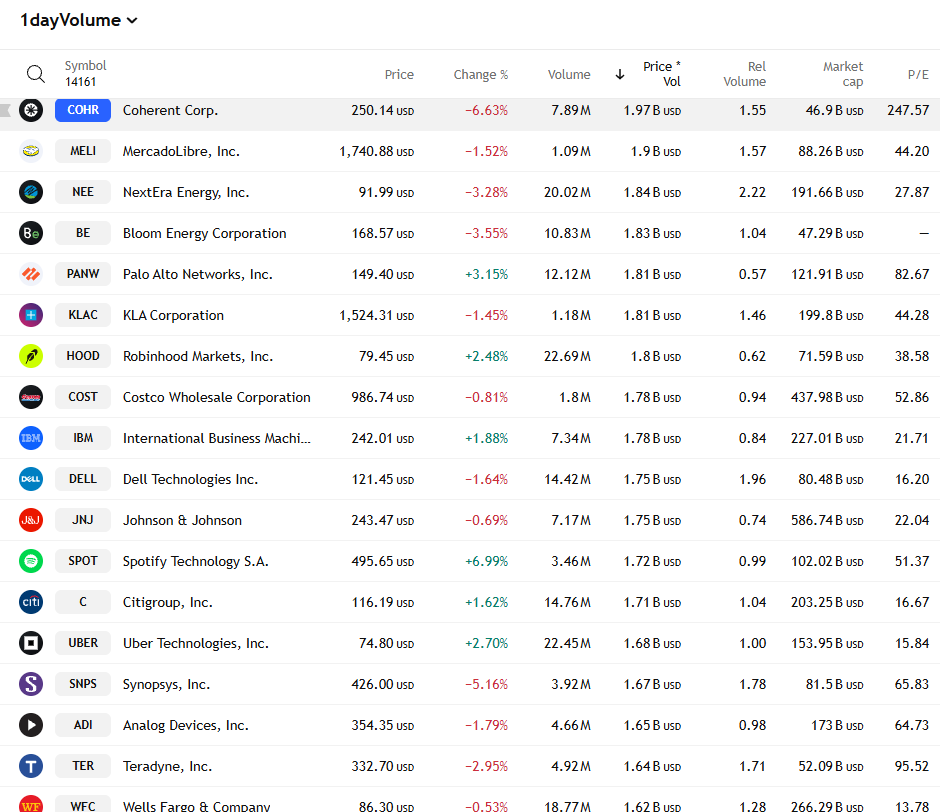This screenshot has height=812, width=940.
Task: Click Uber Price*Vol 1.68 B USD
Action: (x=652, y=643)
